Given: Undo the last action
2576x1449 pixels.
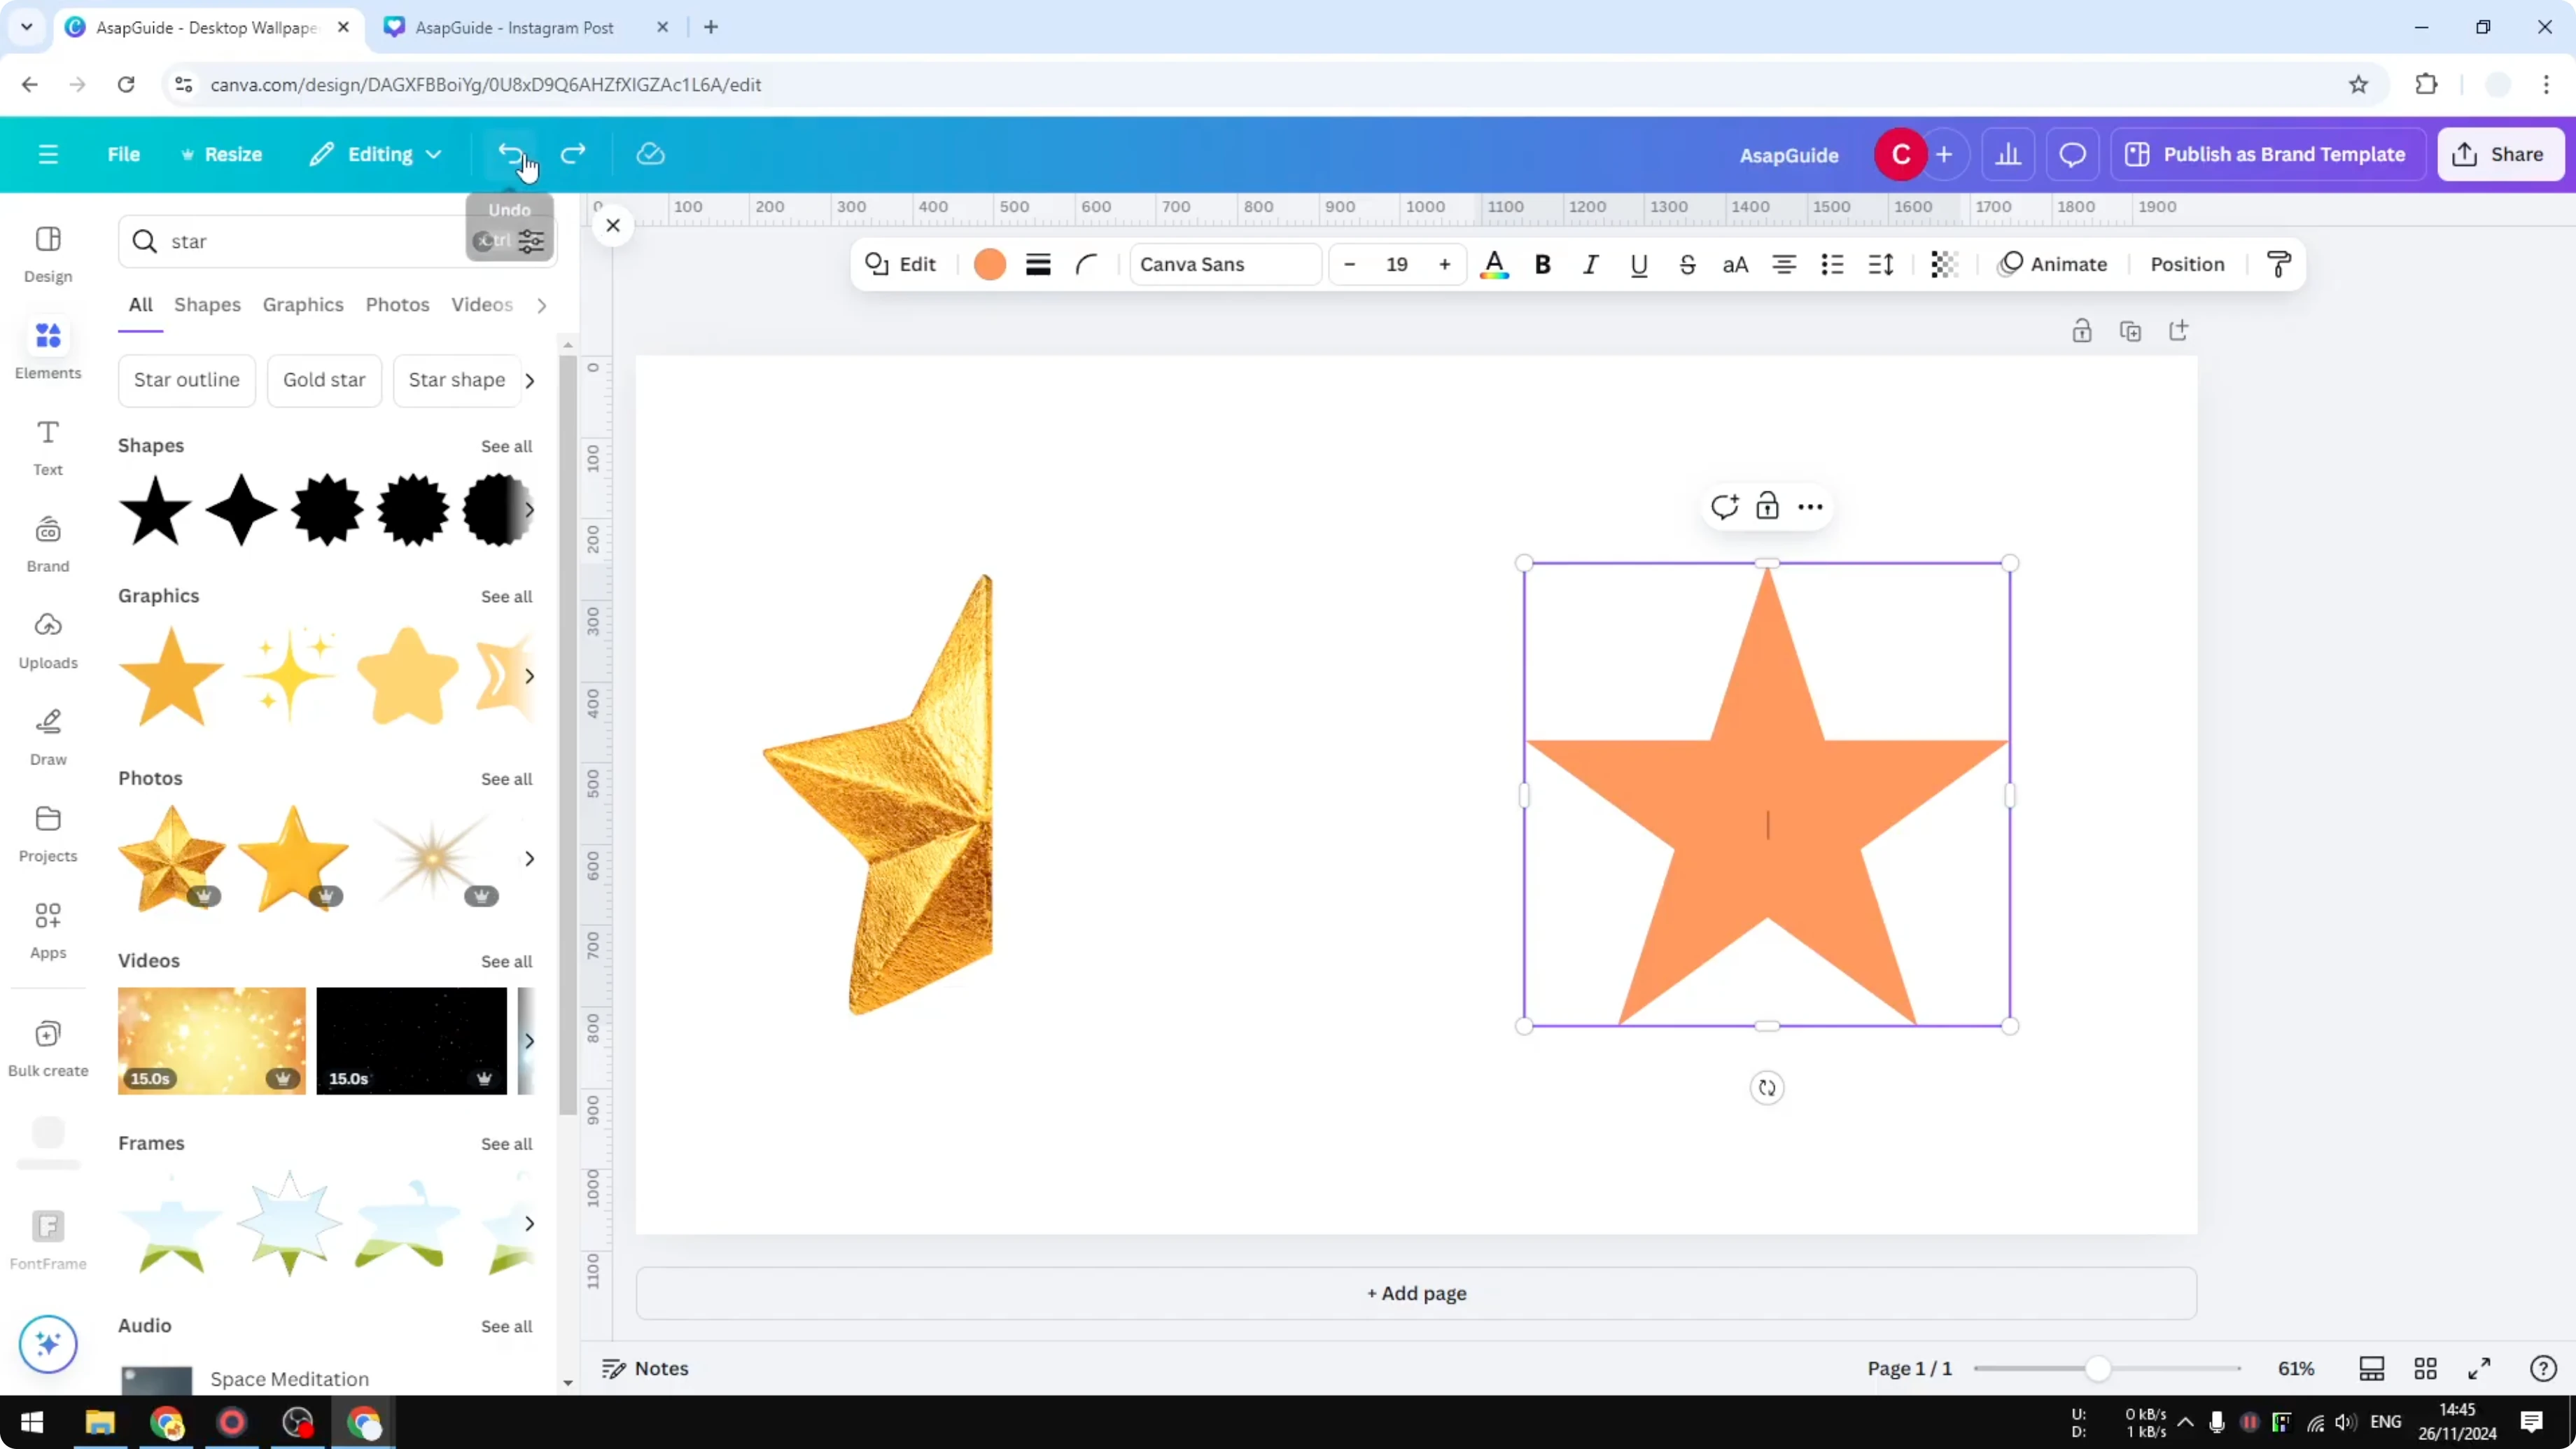Looking at the screenshot, I should pos(511,154).
